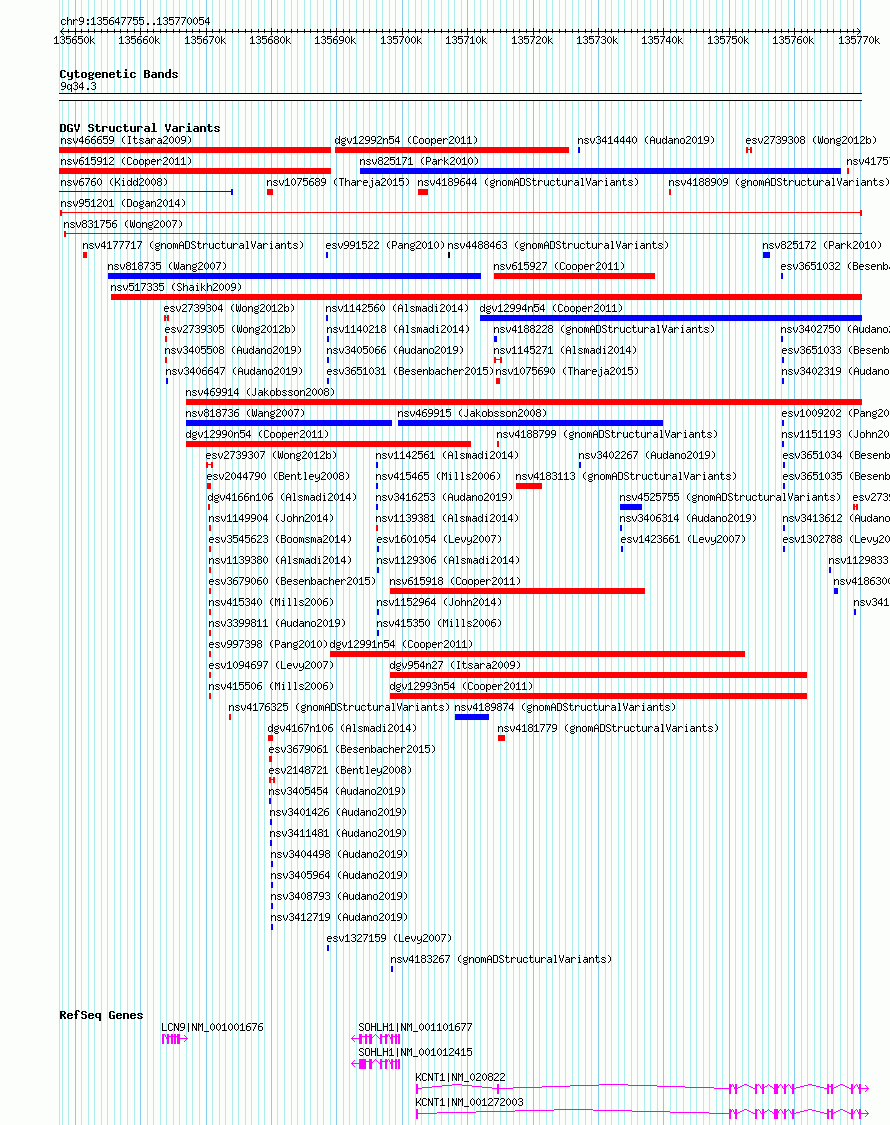The image size is (890, 1125).
Task: Open nsv517335 (Shaikh2009) variant label
Action: 176,287
